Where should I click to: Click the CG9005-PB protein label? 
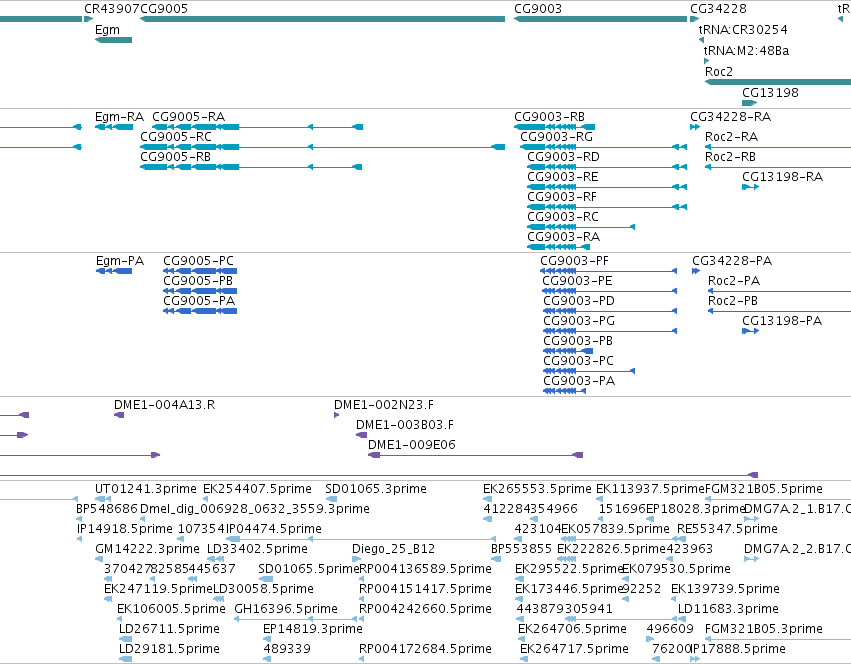[198, 281]
